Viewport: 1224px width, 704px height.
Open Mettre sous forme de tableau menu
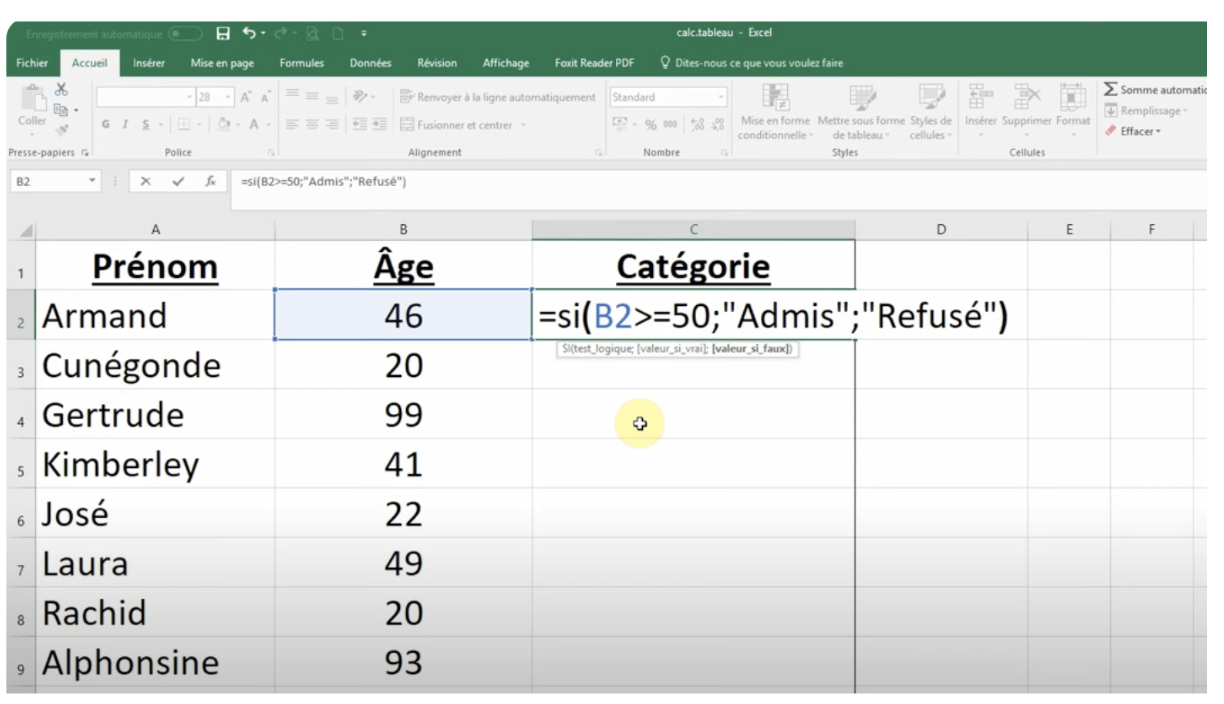point(860,111)
